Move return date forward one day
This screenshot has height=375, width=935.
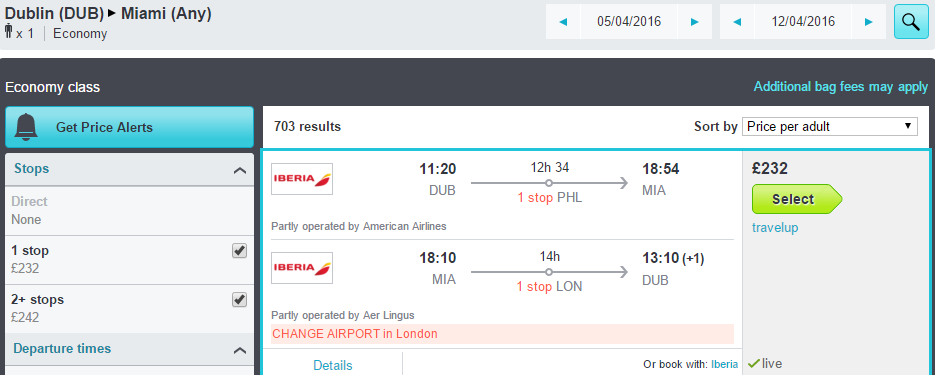868,21
